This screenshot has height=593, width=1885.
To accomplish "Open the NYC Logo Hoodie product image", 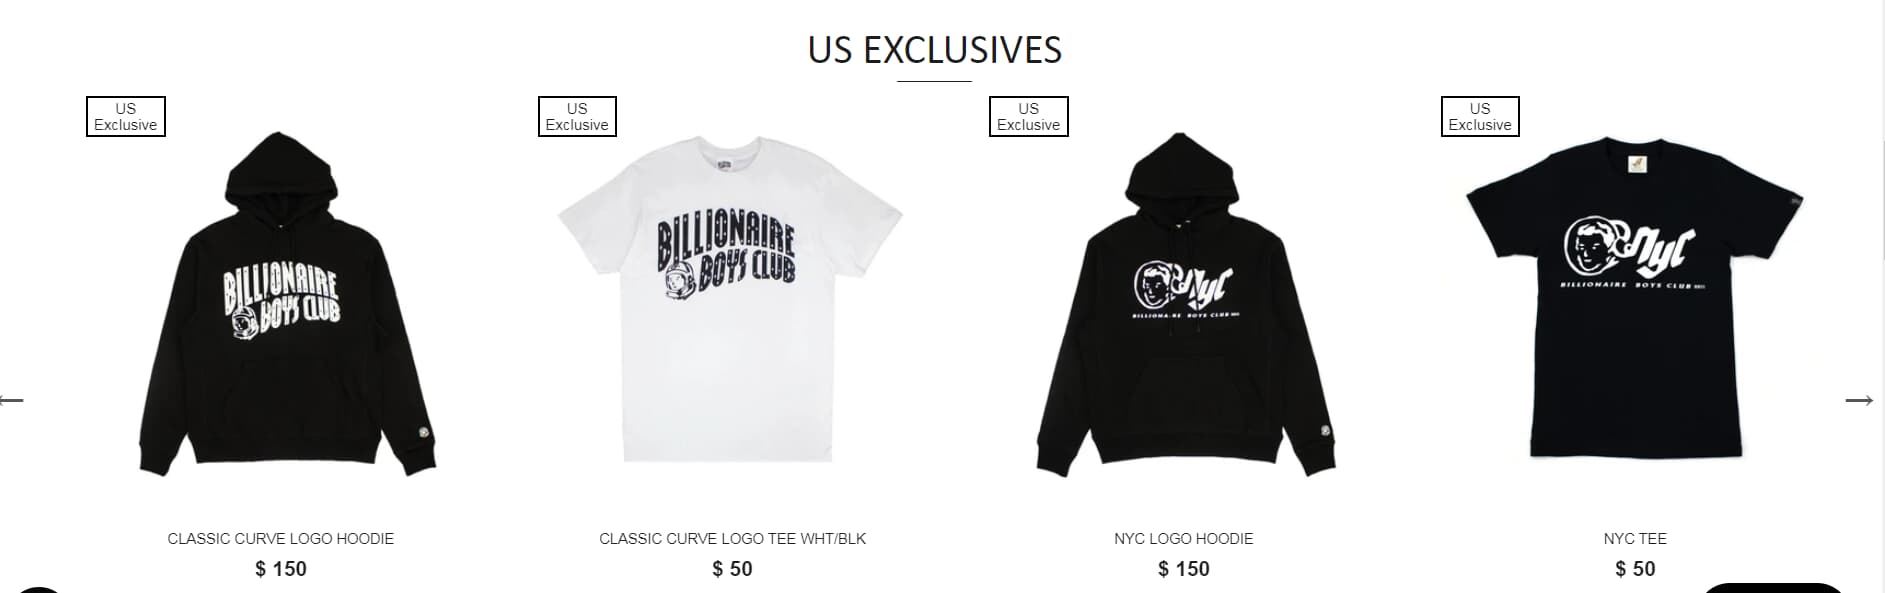I will pos(1184,304).
